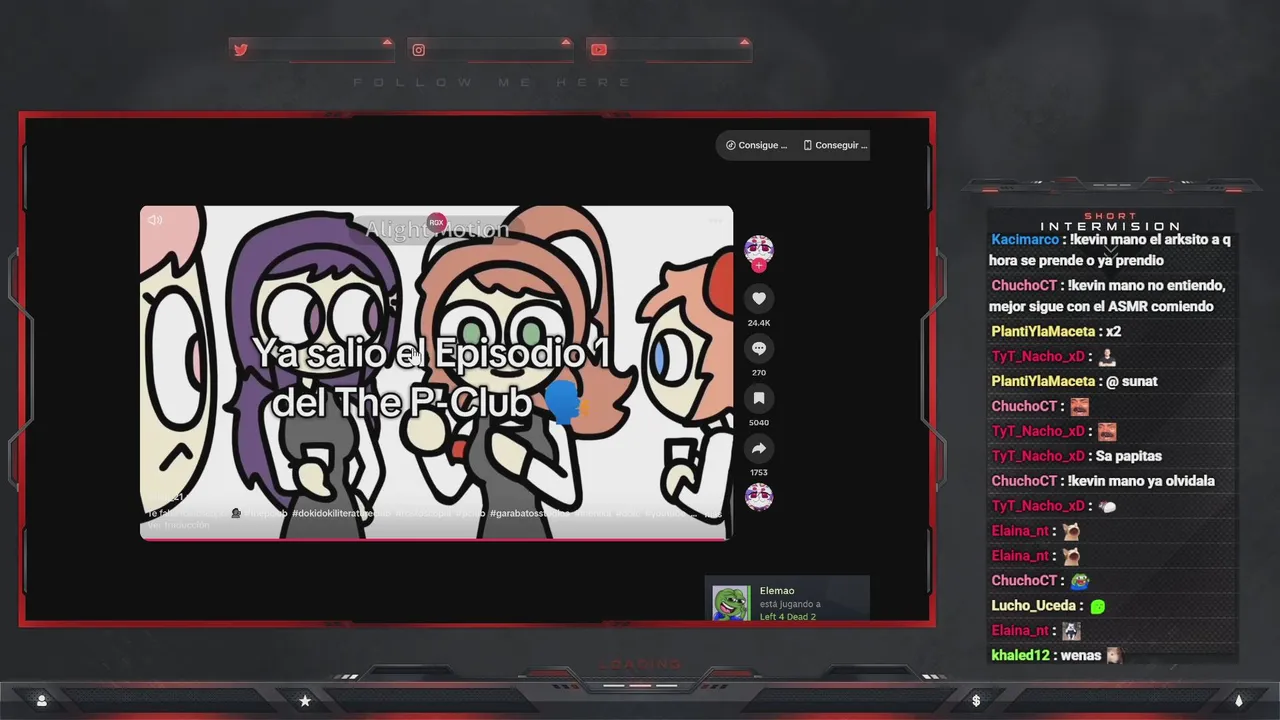Click TyT_Nacho_xD on the 'Sa papitas' message
1280x720 pixels.
coord(1038,456)
